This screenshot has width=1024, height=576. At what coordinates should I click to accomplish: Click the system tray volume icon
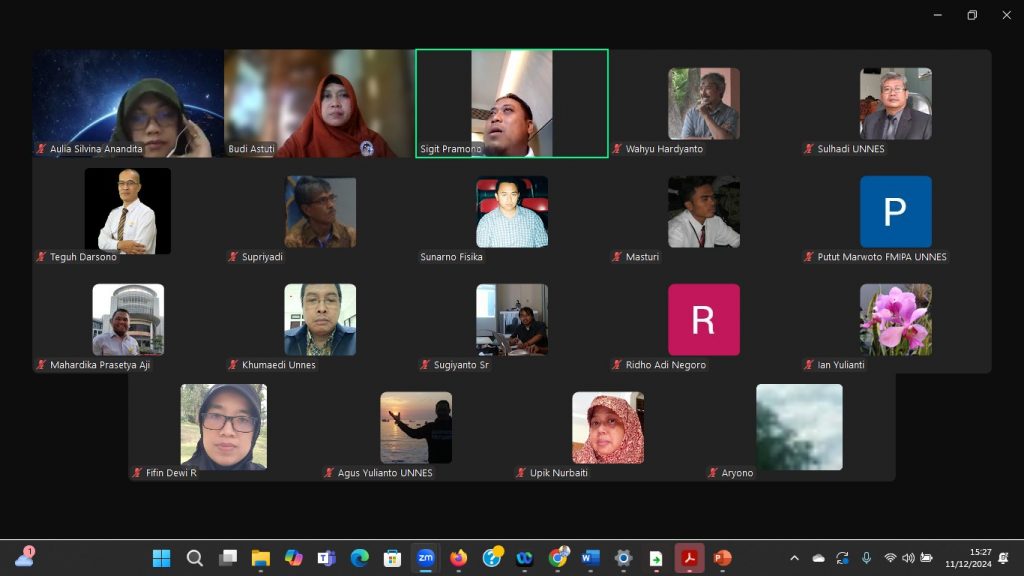[908, 558]
